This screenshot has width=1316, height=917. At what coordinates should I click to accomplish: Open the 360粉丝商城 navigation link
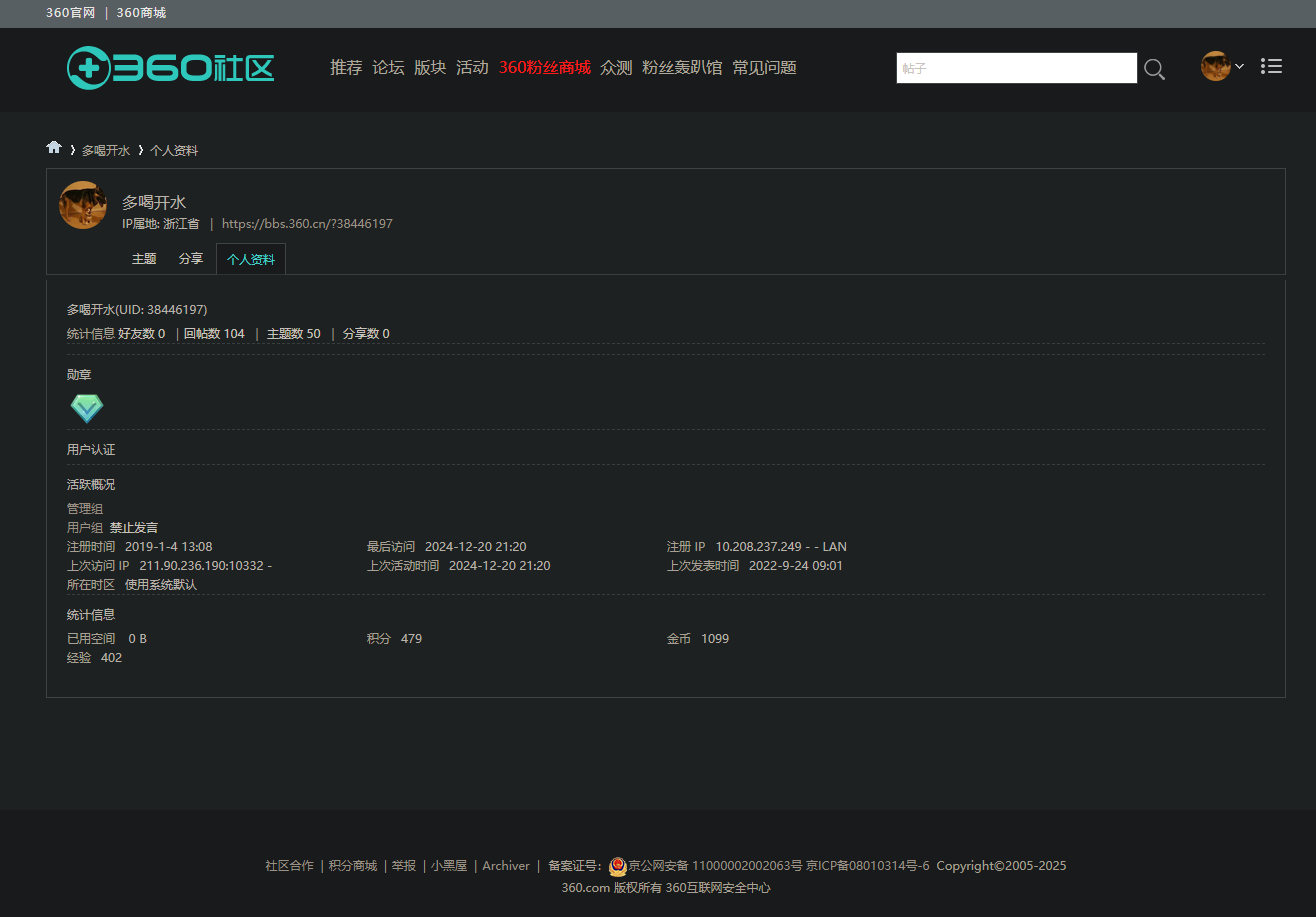544,68
